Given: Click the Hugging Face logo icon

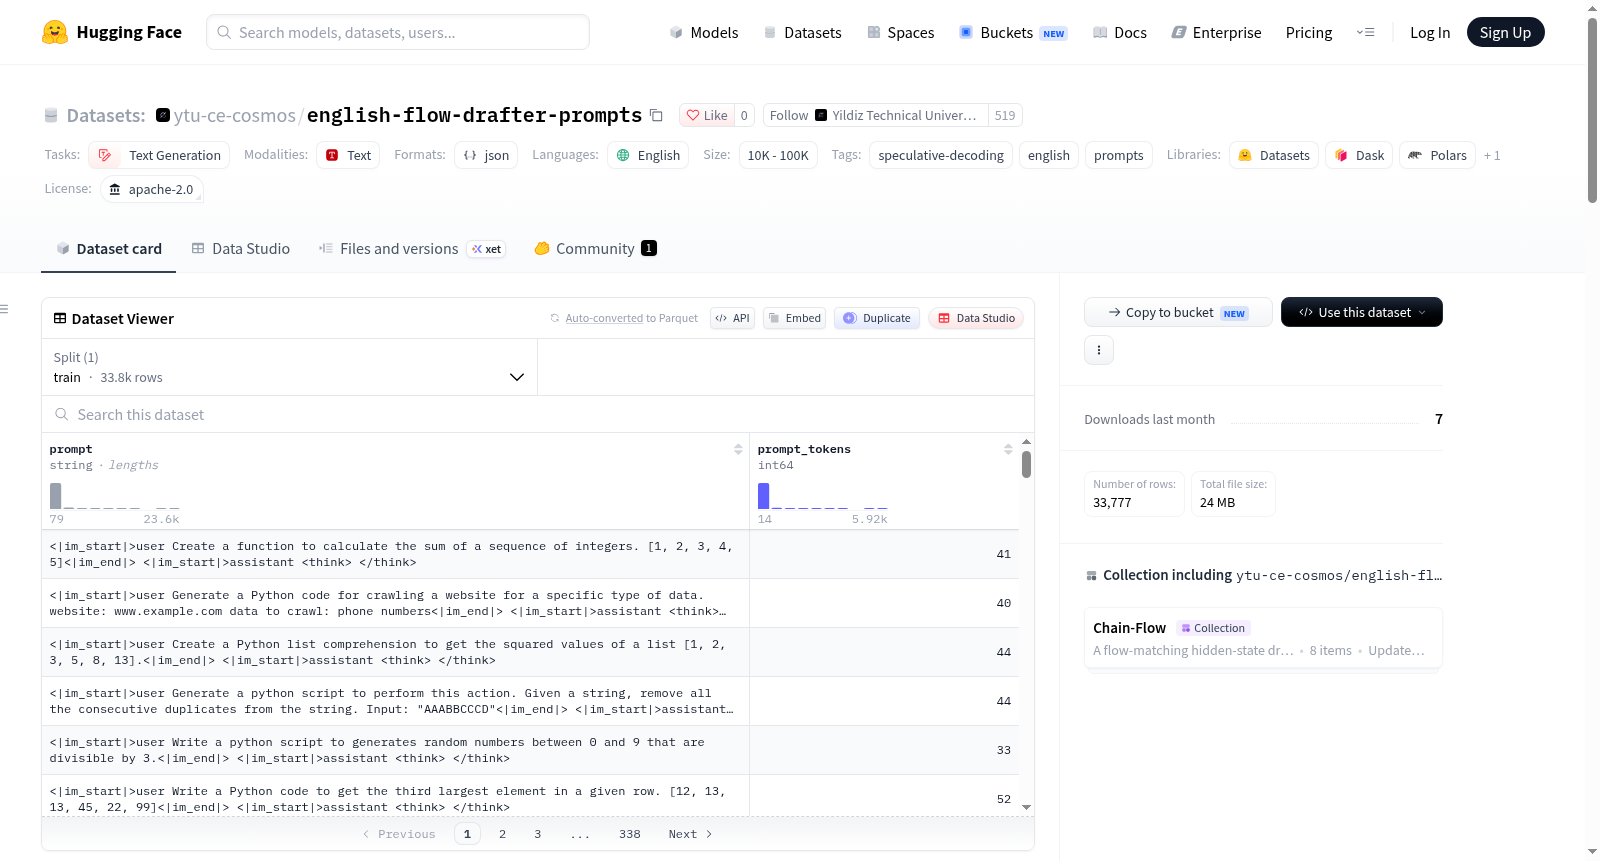Looking at the screenshot, I should click(55, 32).
